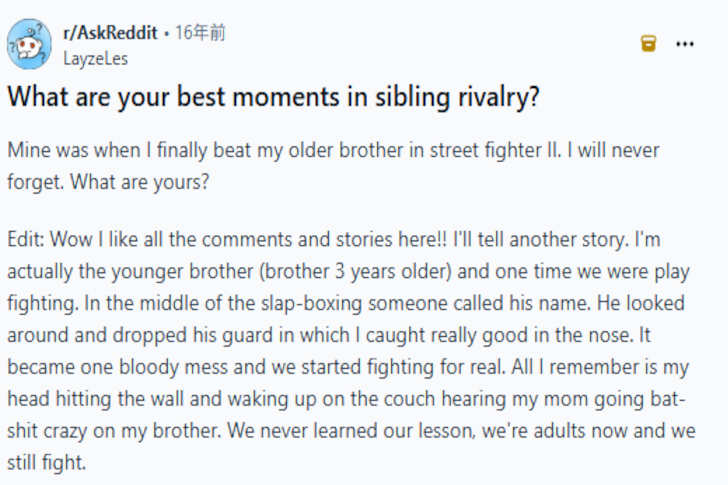Click the r/AskReddit community avatar icon
The height and width of the screenshot is (485, 728).
30,43
